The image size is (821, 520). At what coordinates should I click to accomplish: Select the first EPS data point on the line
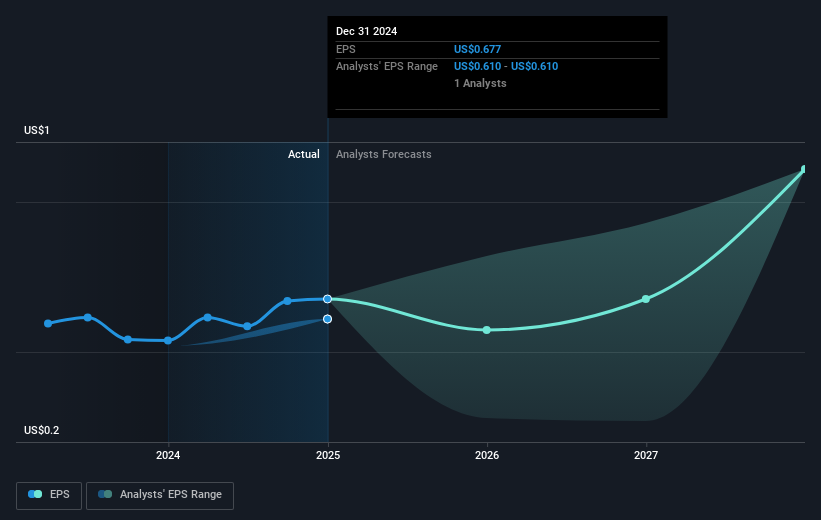(x=48, y=324)
